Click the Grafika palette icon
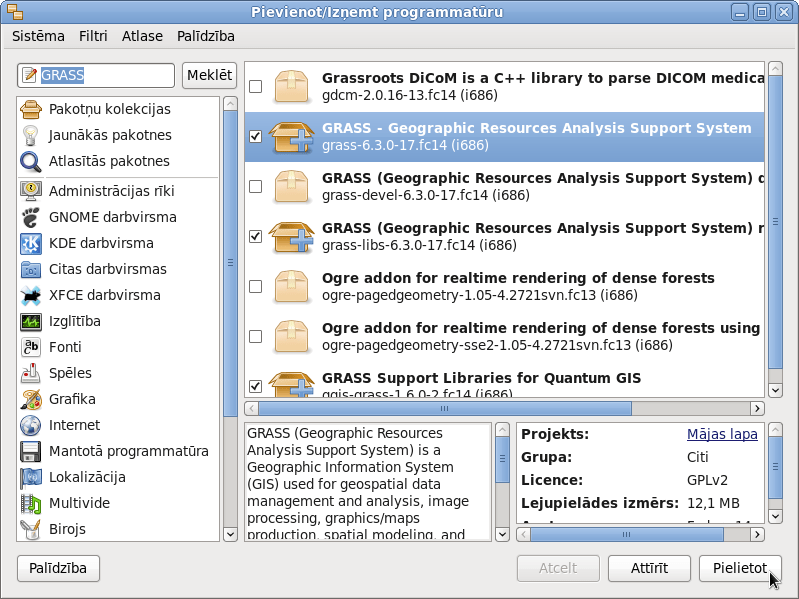The height and width of the screenshot is (599, 799). 31,399
